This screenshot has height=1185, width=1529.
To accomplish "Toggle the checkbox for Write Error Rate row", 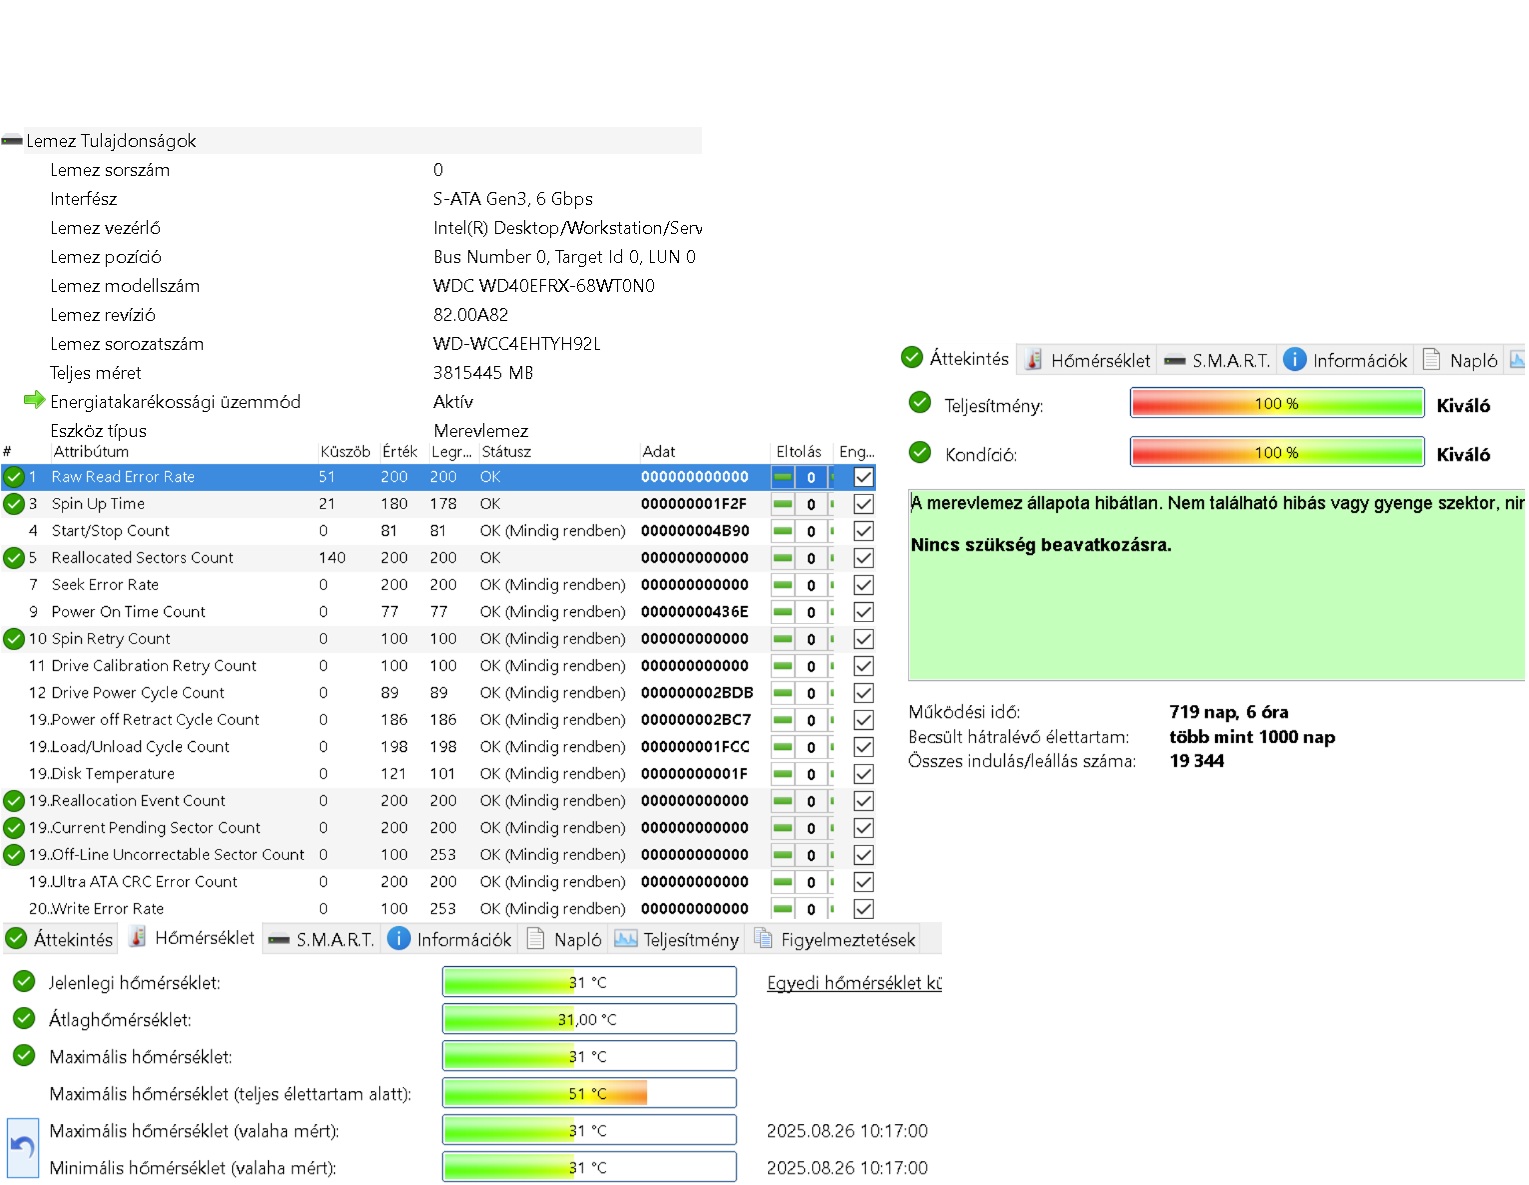I will tap(864, 909).
